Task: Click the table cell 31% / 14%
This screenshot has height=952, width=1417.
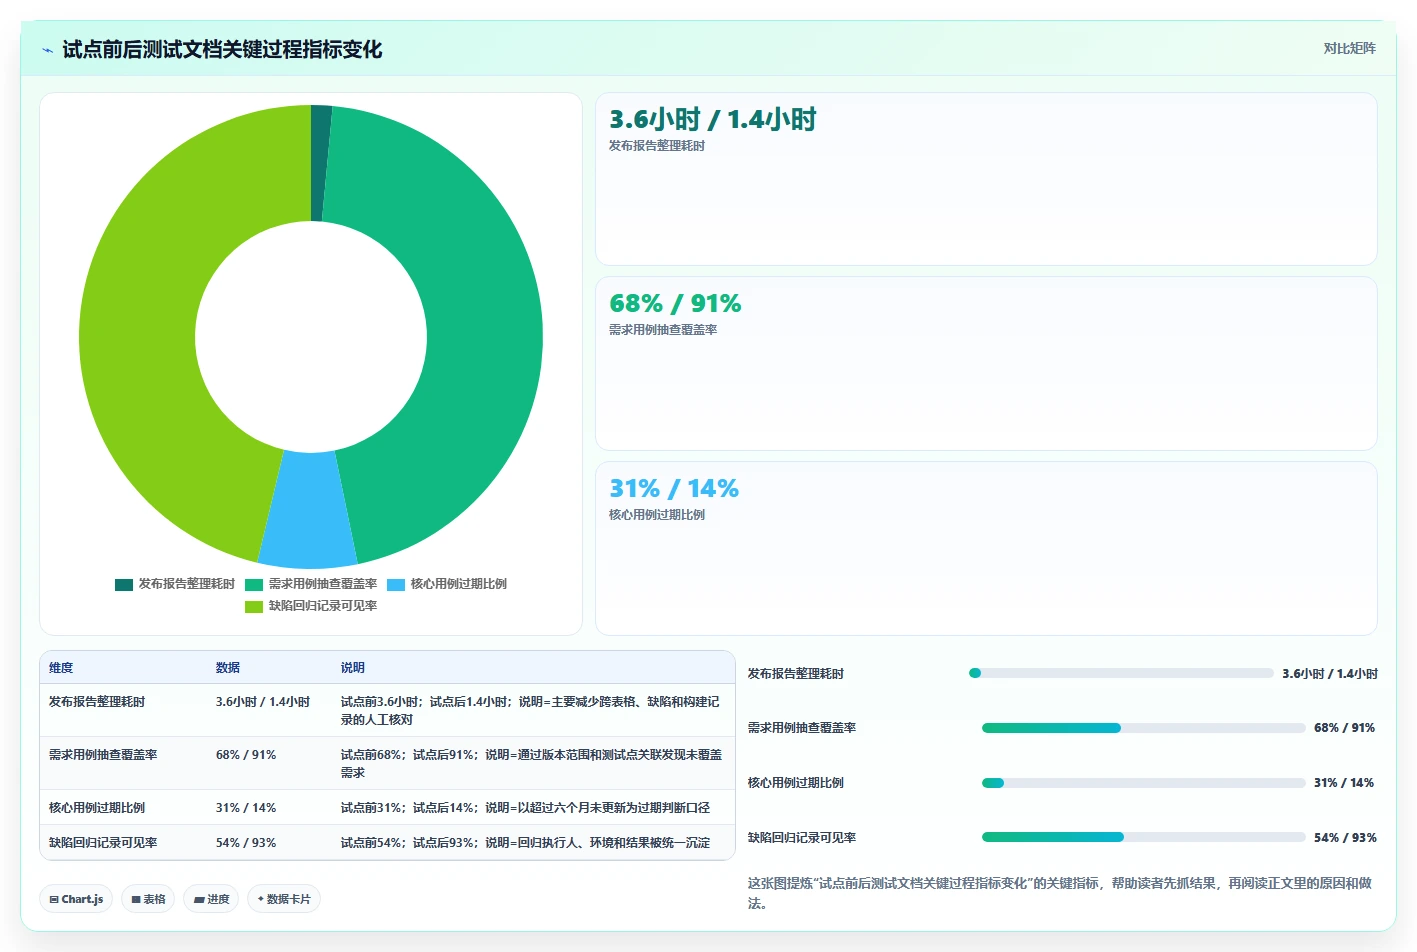Action: 246,808
